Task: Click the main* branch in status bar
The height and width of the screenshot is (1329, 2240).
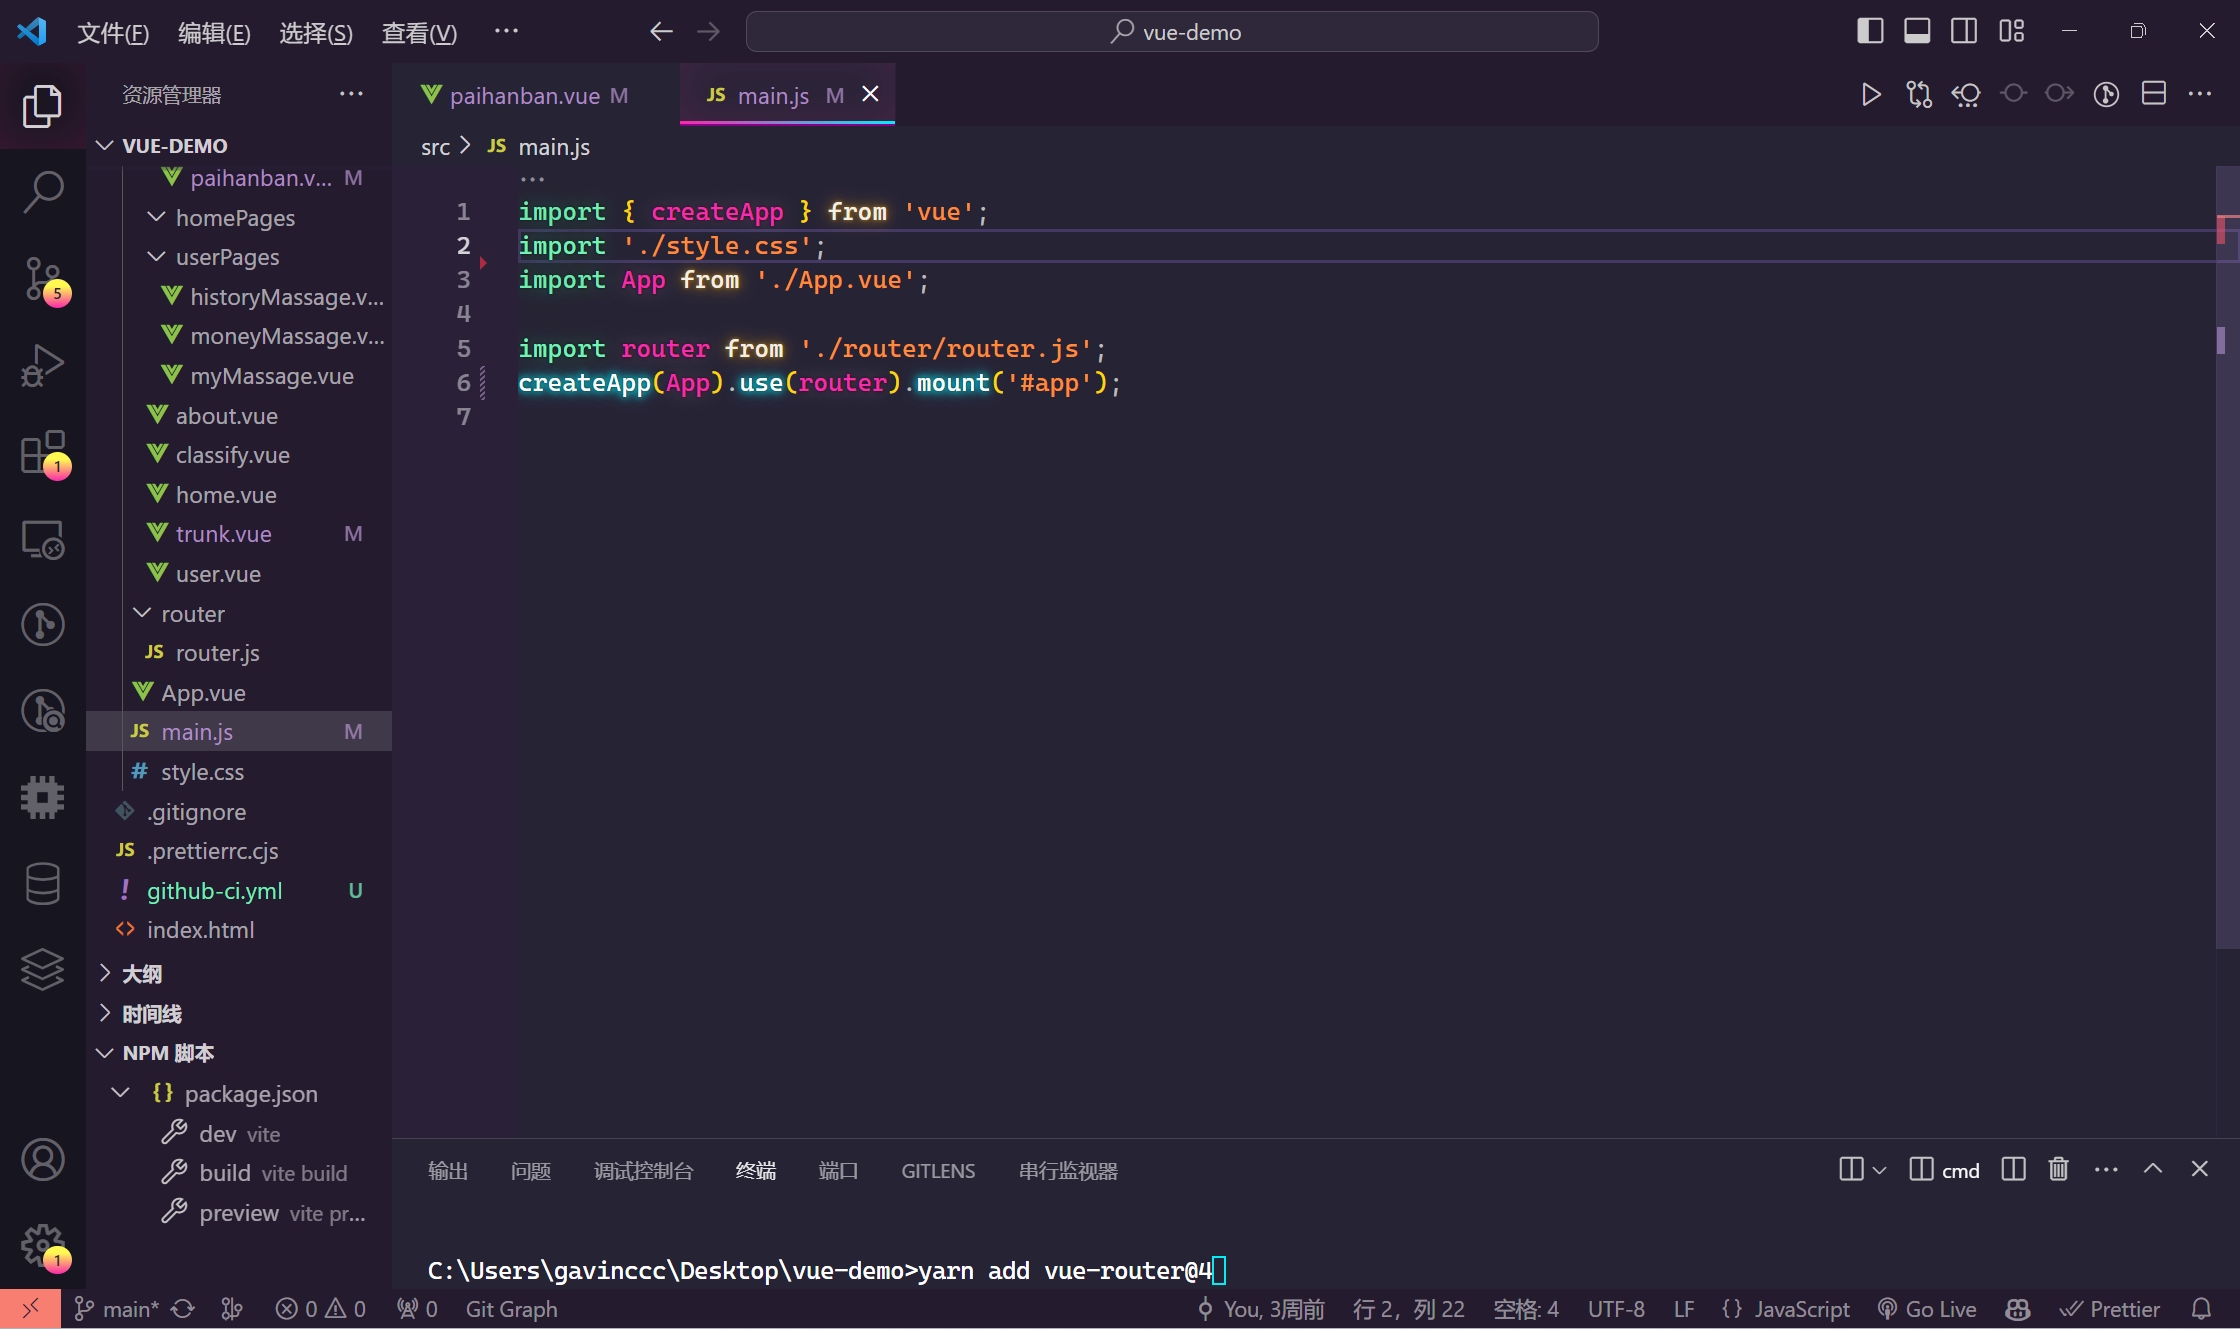Action: pyautogui.click(x=118, y=1309)
